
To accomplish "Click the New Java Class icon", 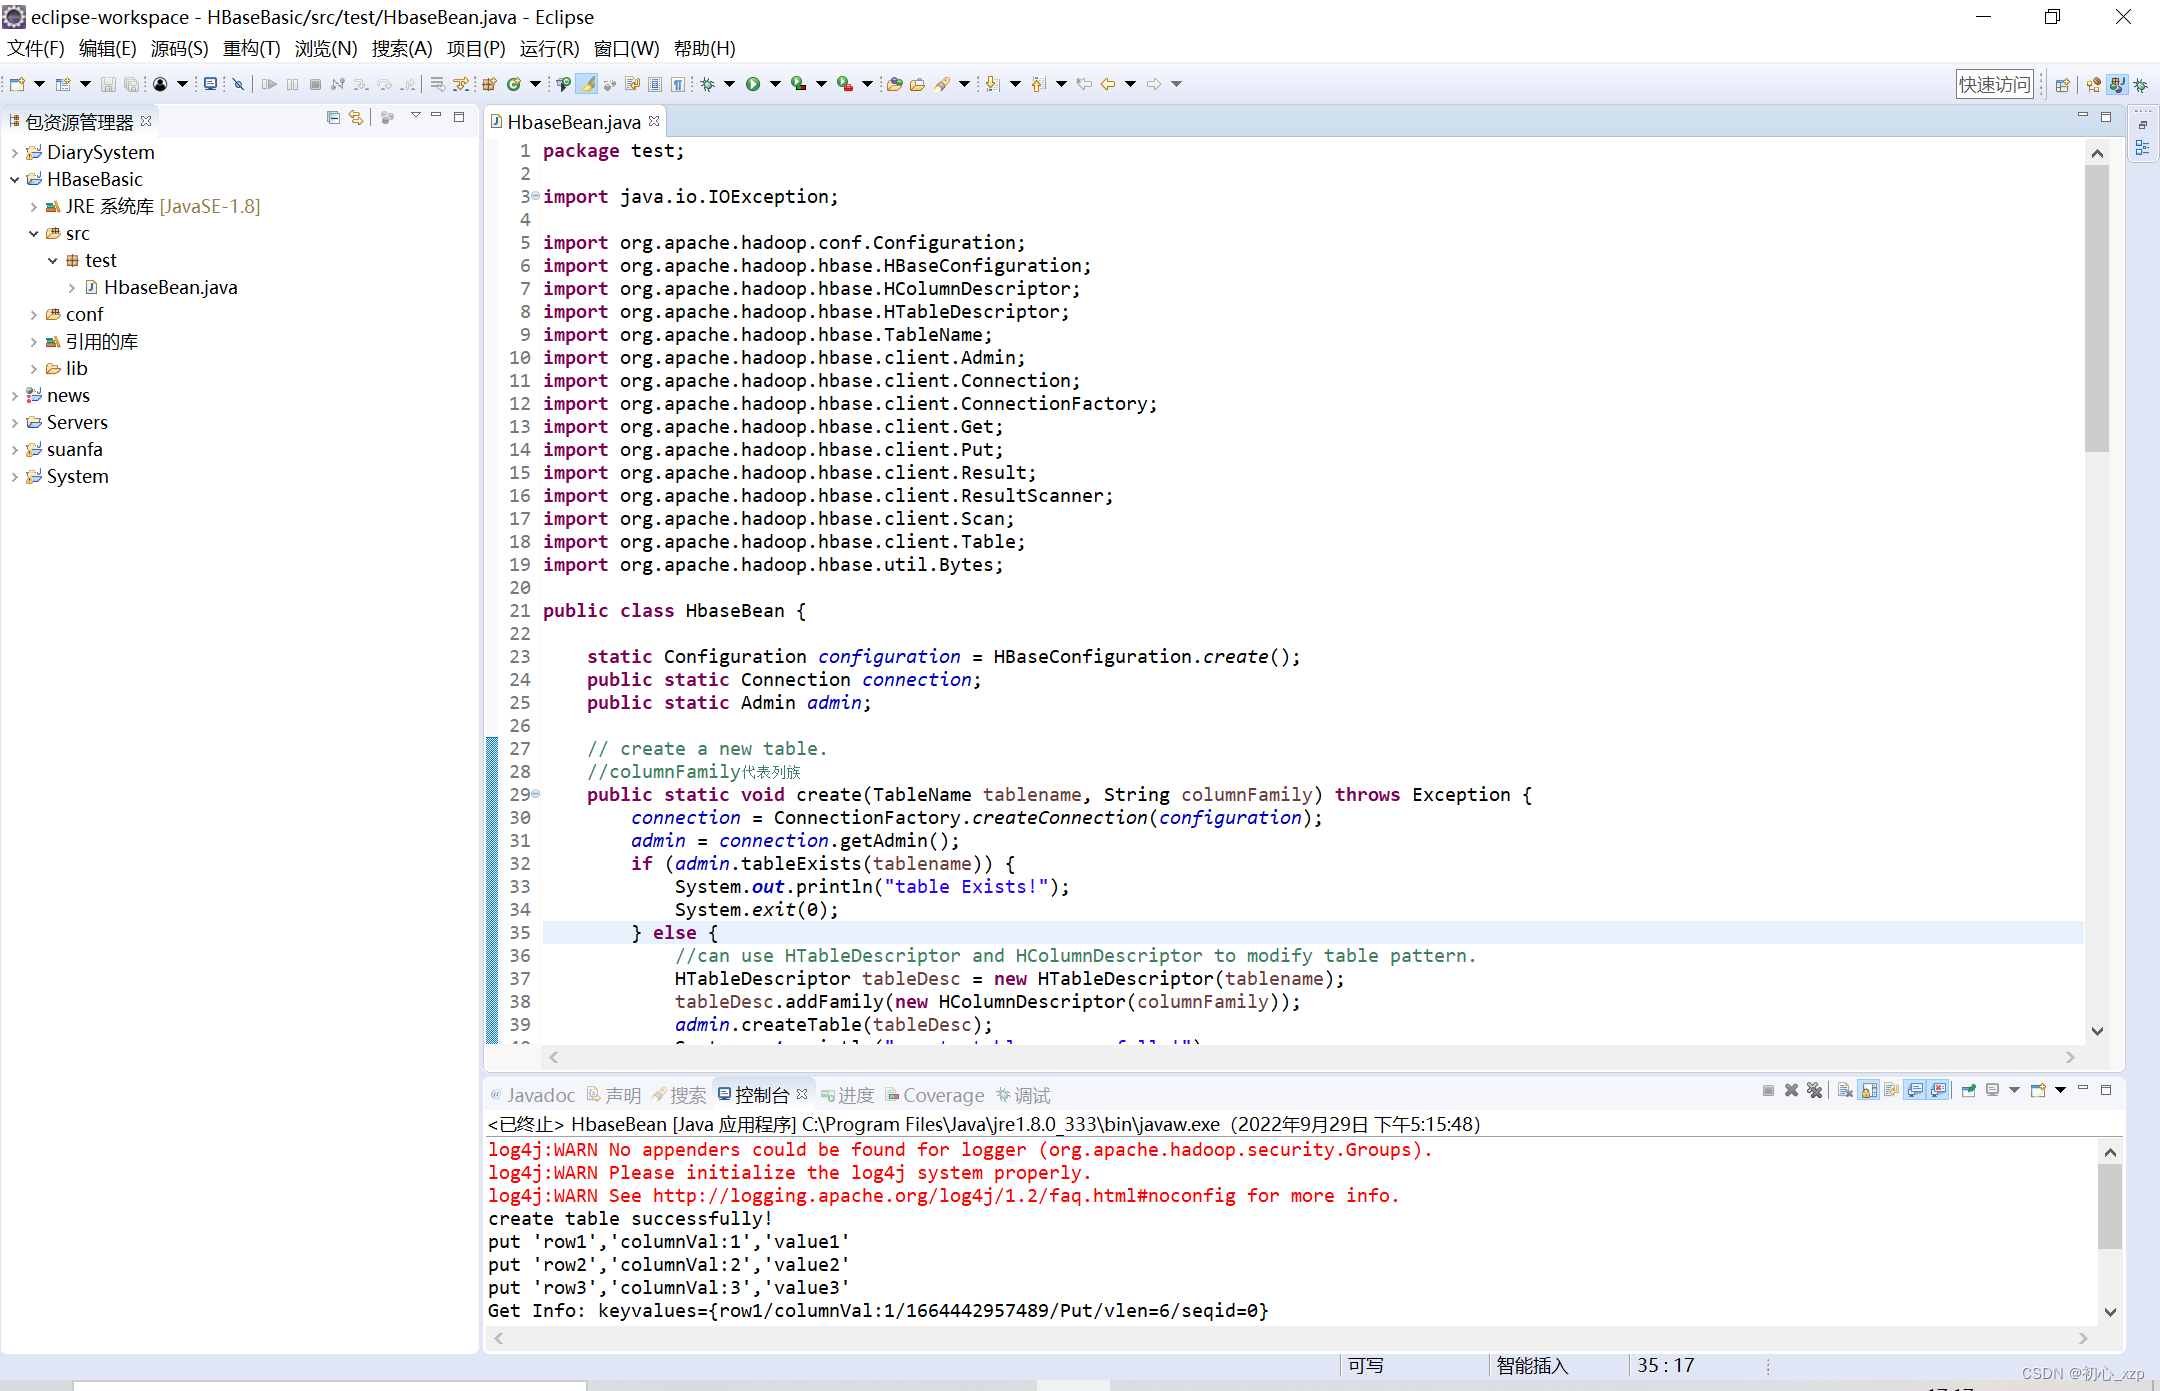I will (x=514, y=84).
